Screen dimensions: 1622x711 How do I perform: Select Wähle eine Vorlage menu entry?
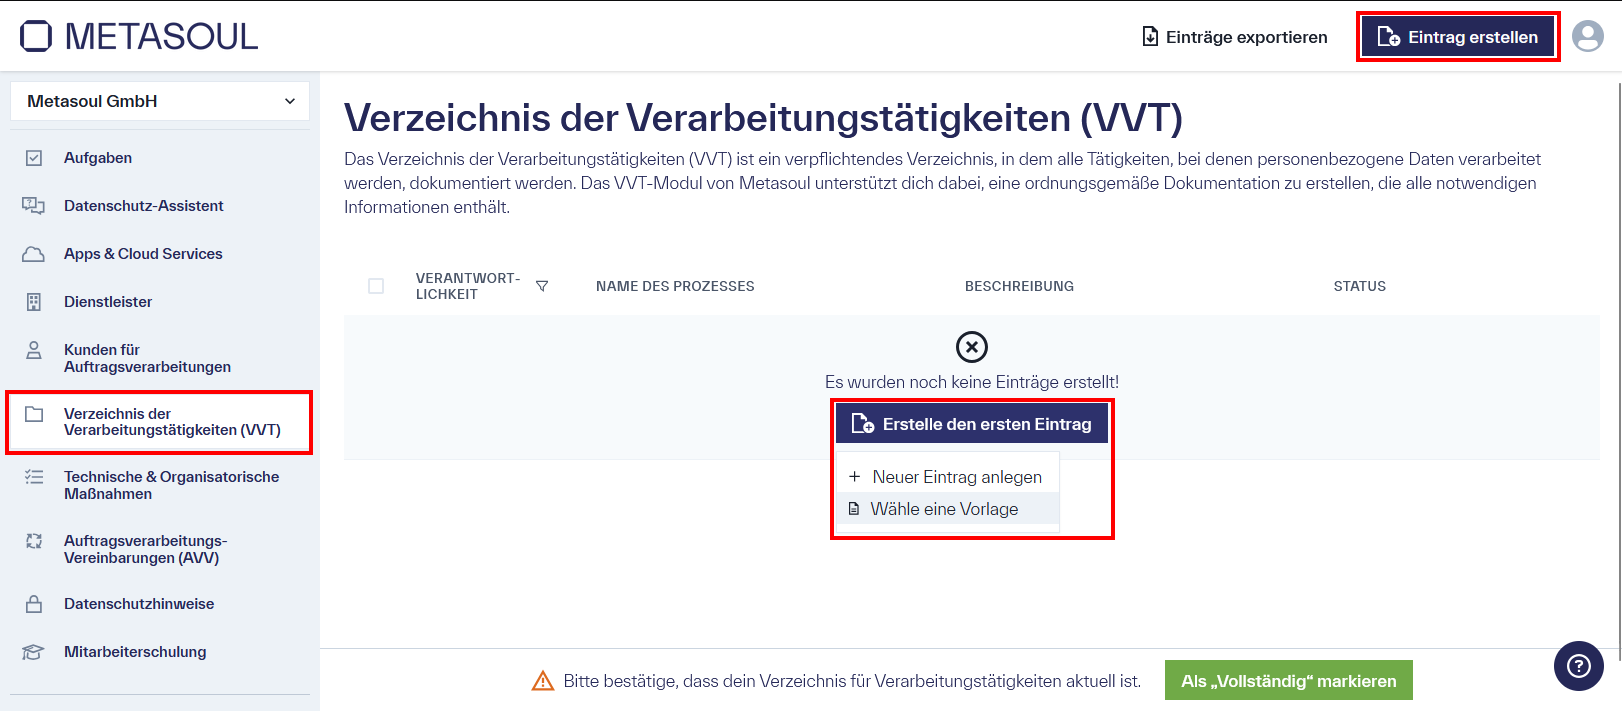tap(947, 509)
